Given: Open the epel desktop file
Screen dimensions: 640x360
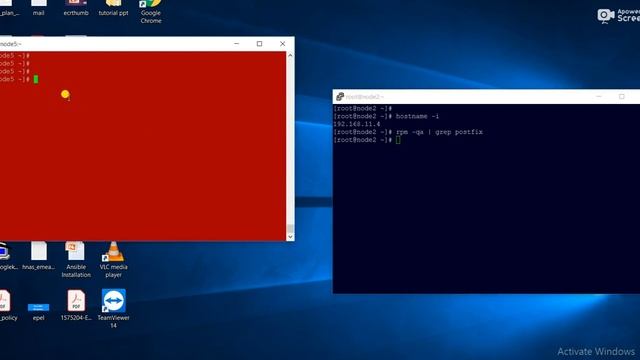Looking at the screenshot, I should (x=39, y=311).
